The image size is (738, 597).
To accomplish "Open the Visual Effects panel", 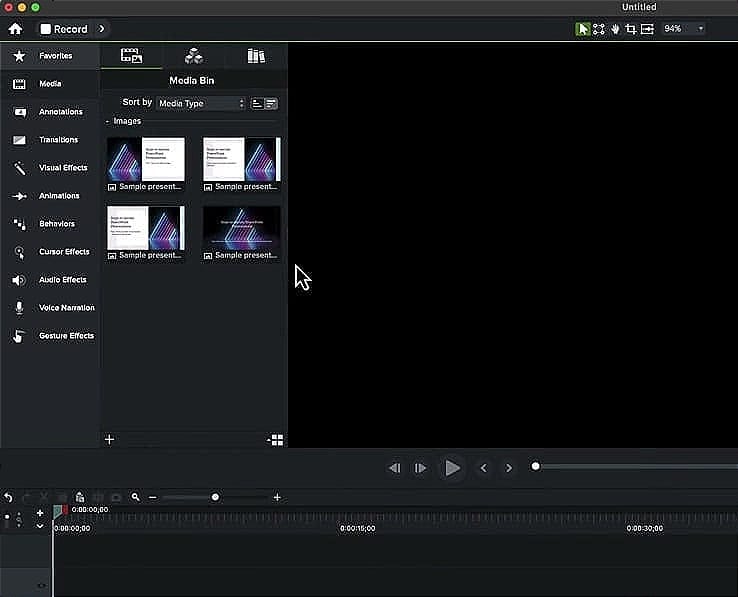I will (x=50, y=168).
